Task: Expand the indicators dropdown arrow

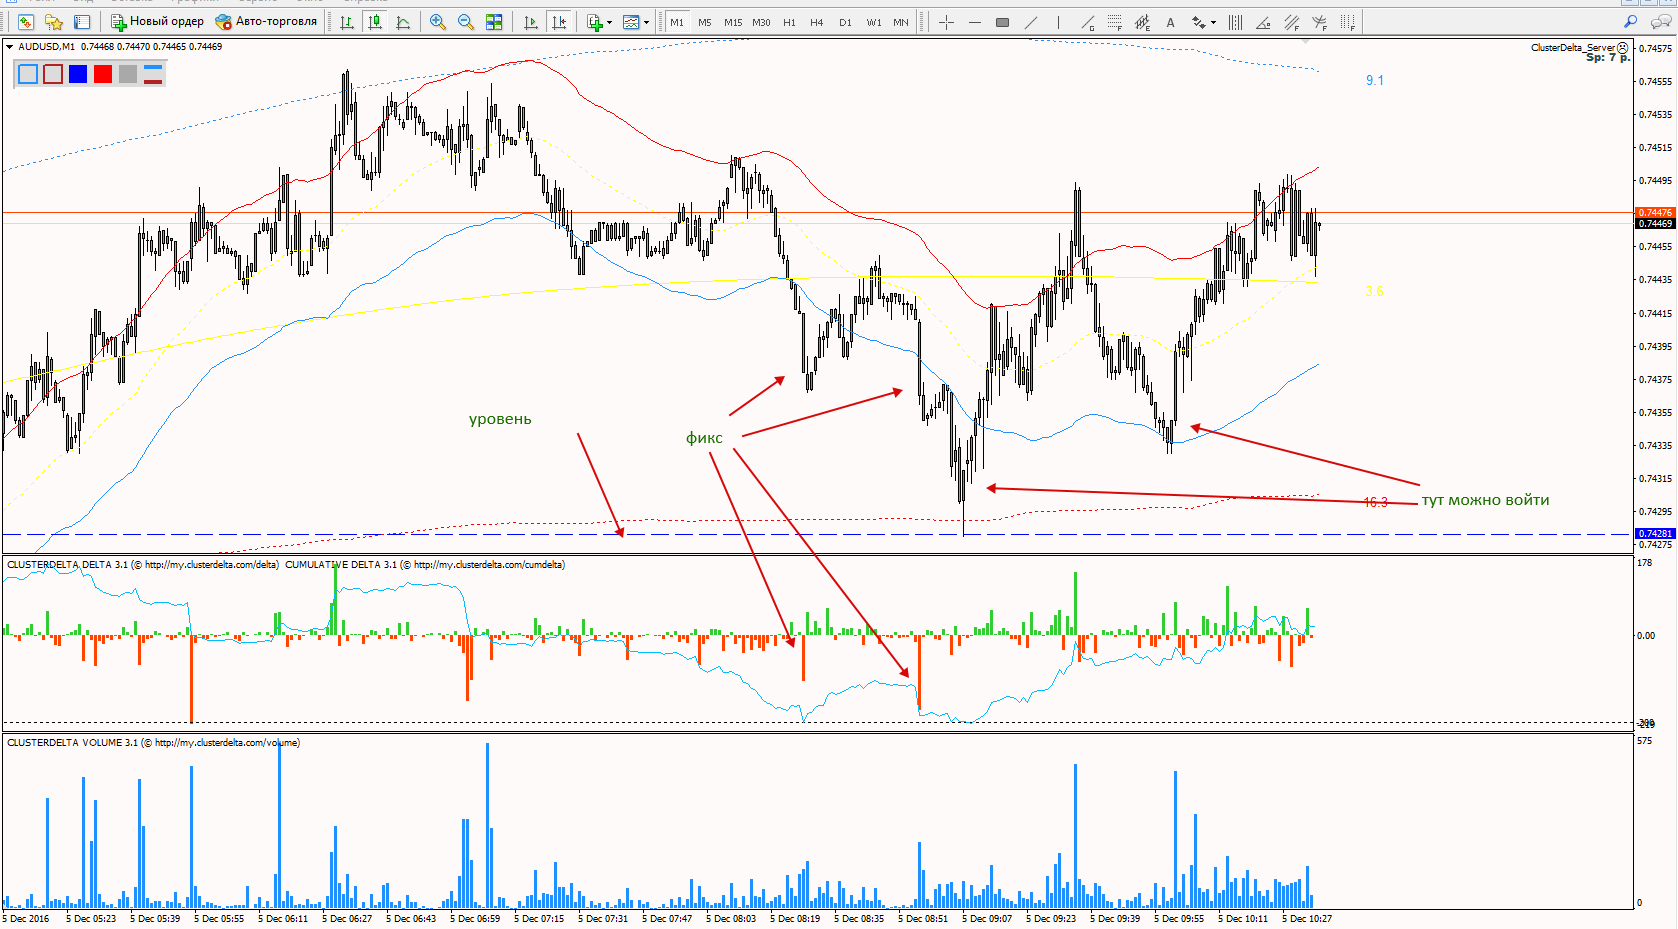Action: pyautogui.click(x=609, y=22)
